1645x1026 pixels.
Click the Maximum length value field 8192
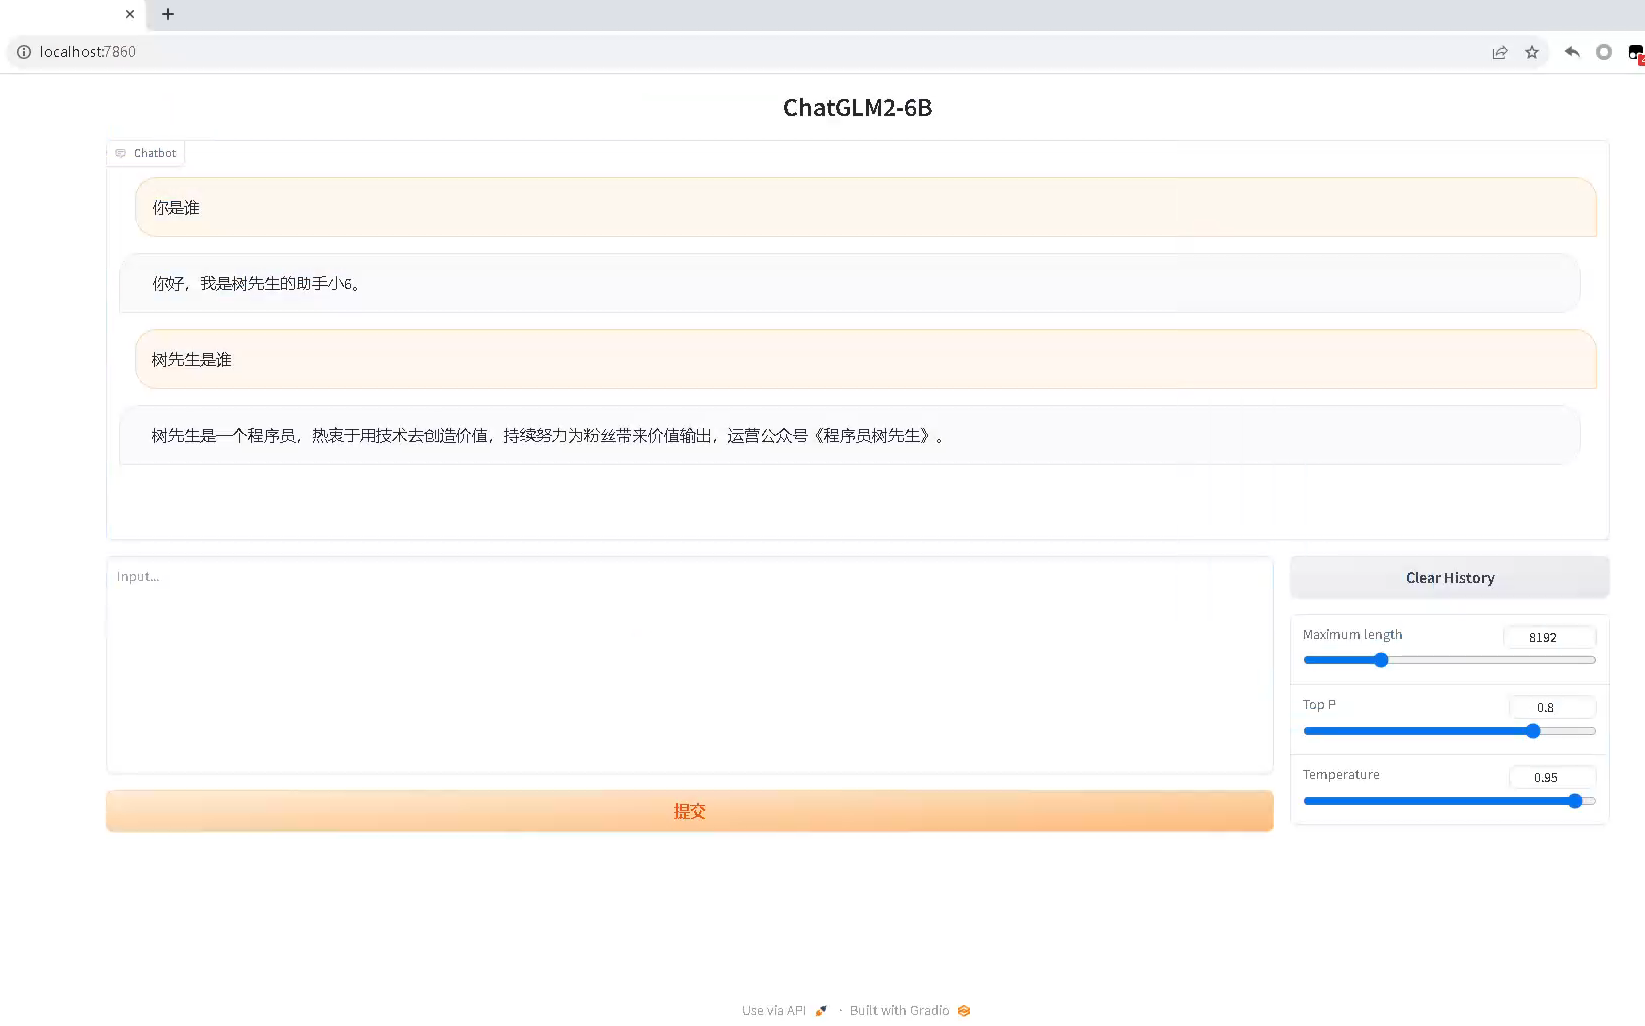point(1550,637)
